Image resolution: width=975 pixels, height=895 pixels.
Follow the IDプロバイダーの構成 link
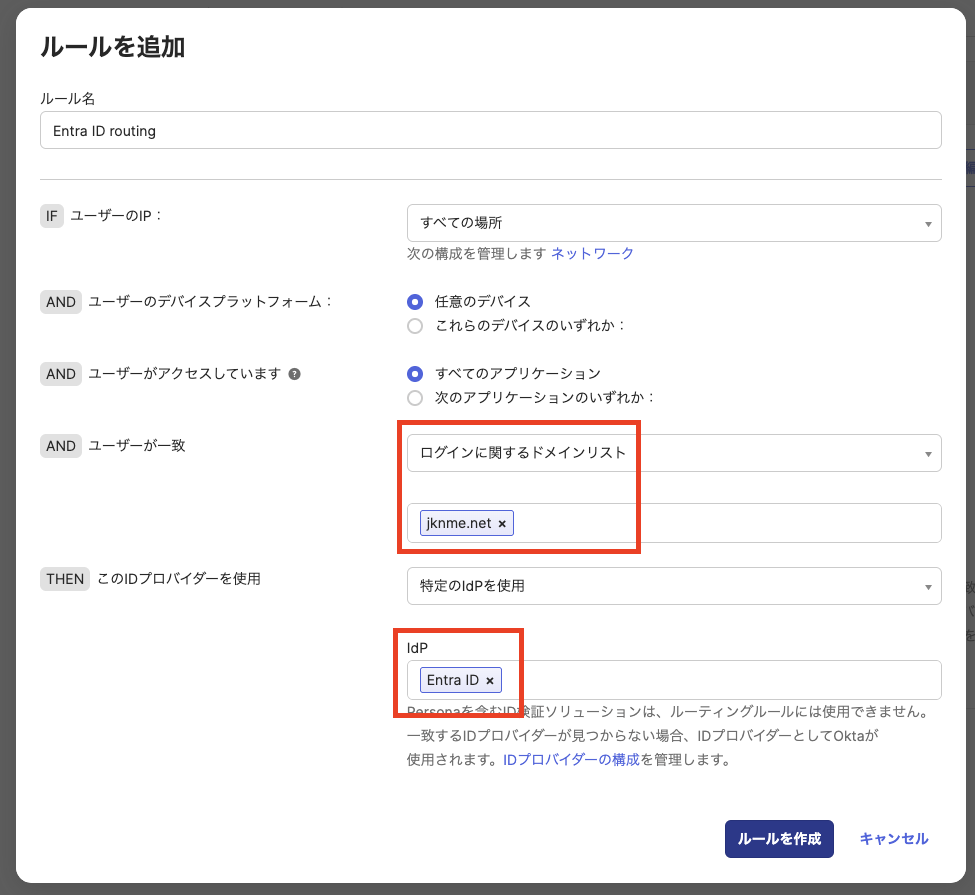[x=570, y=759]
